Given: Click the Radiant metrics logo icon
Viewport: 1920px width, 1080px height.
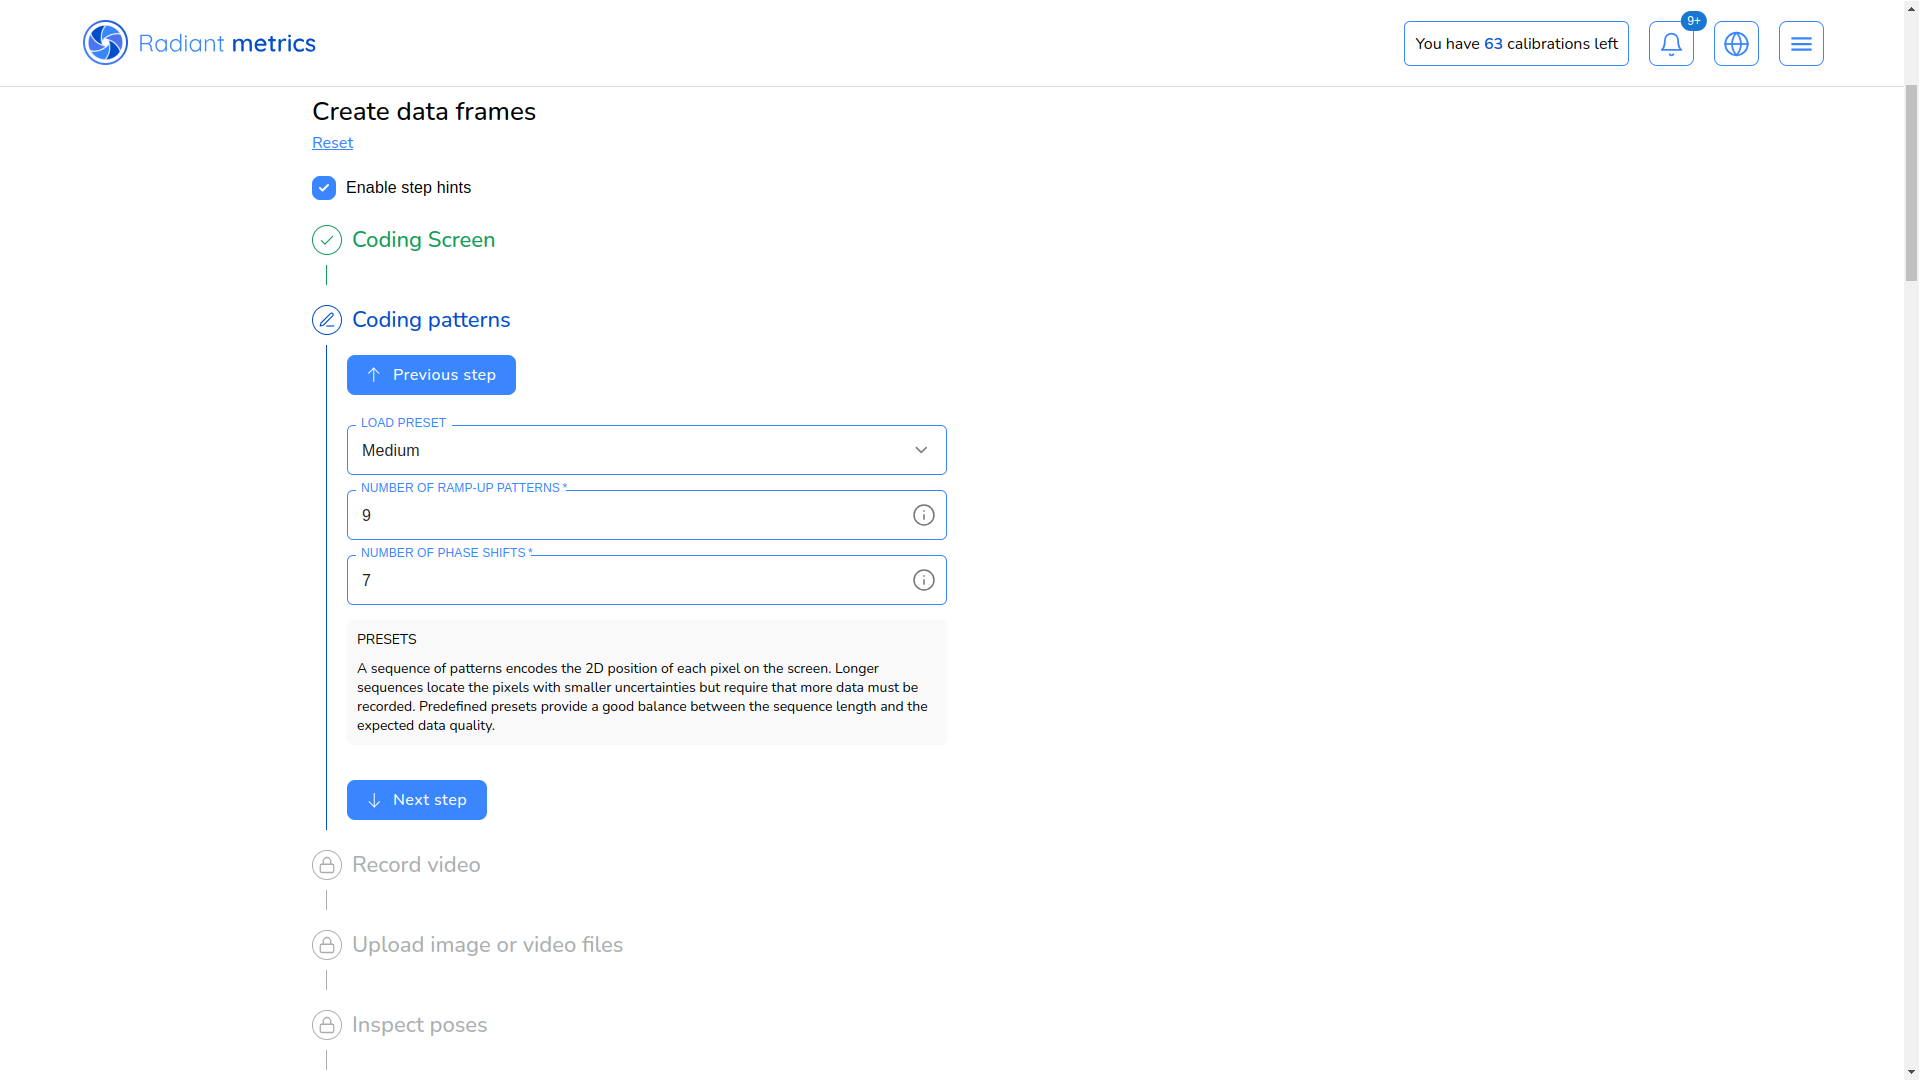Looking at the screenshot, I should tap(105, 43).
